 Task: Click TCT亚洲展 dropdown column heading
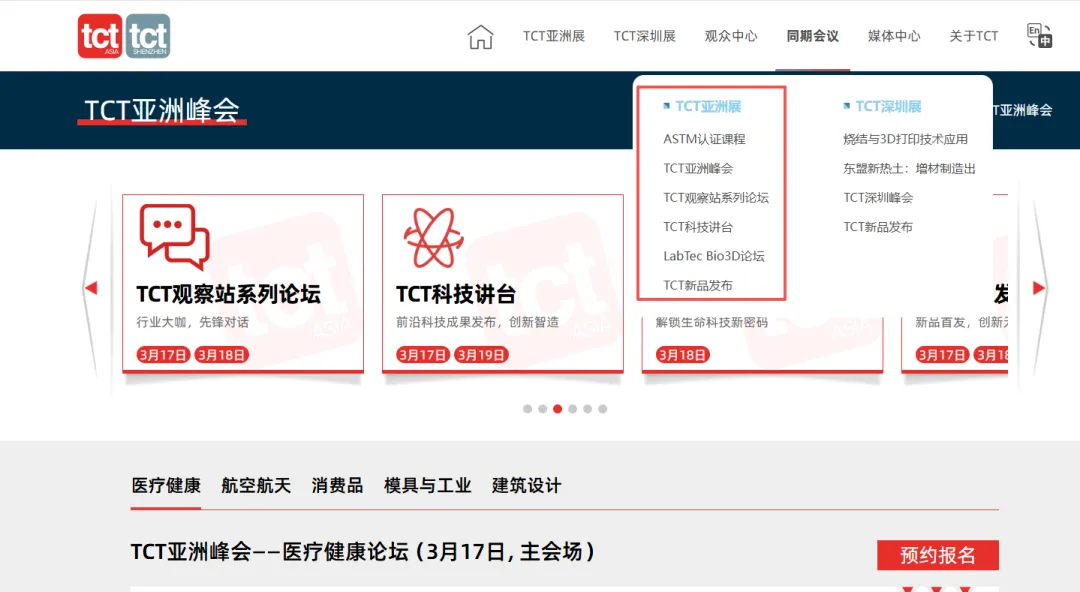point(707,107)
